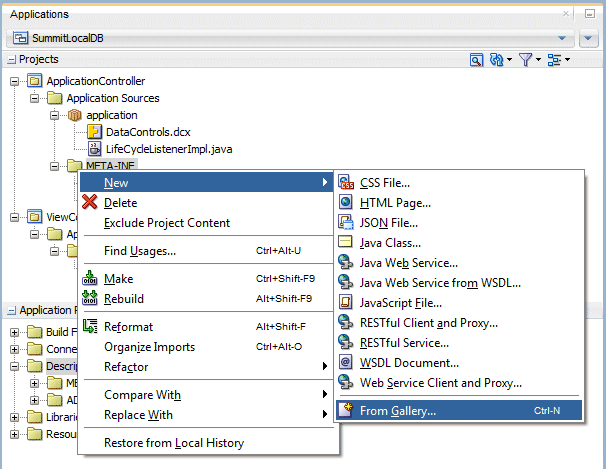Open the Compare With submenu
This screenshot has width=606, height=469.
coord(206,394)
